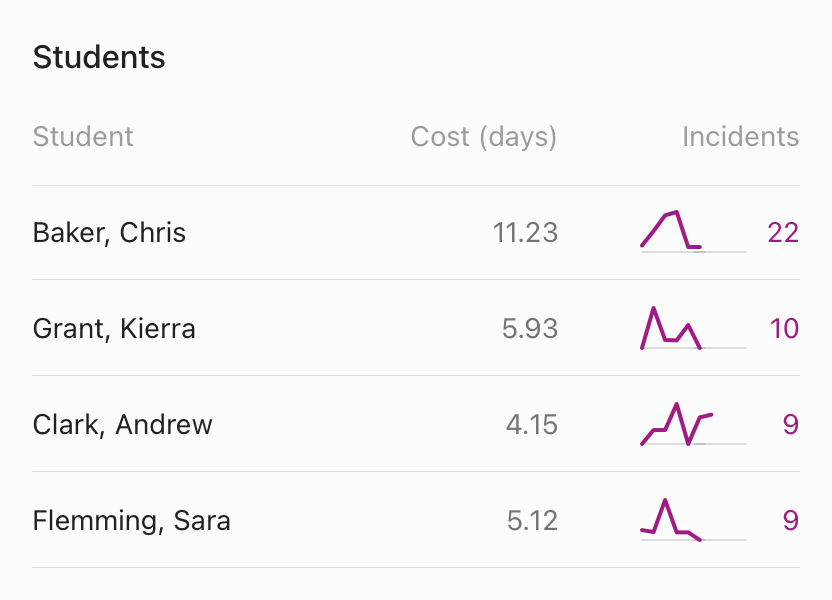Image resolution: width=832 pixels, height=600 pixels.
Task: View Flemming, Sara's incident sparkline chart
Action: tap(692, 520)
